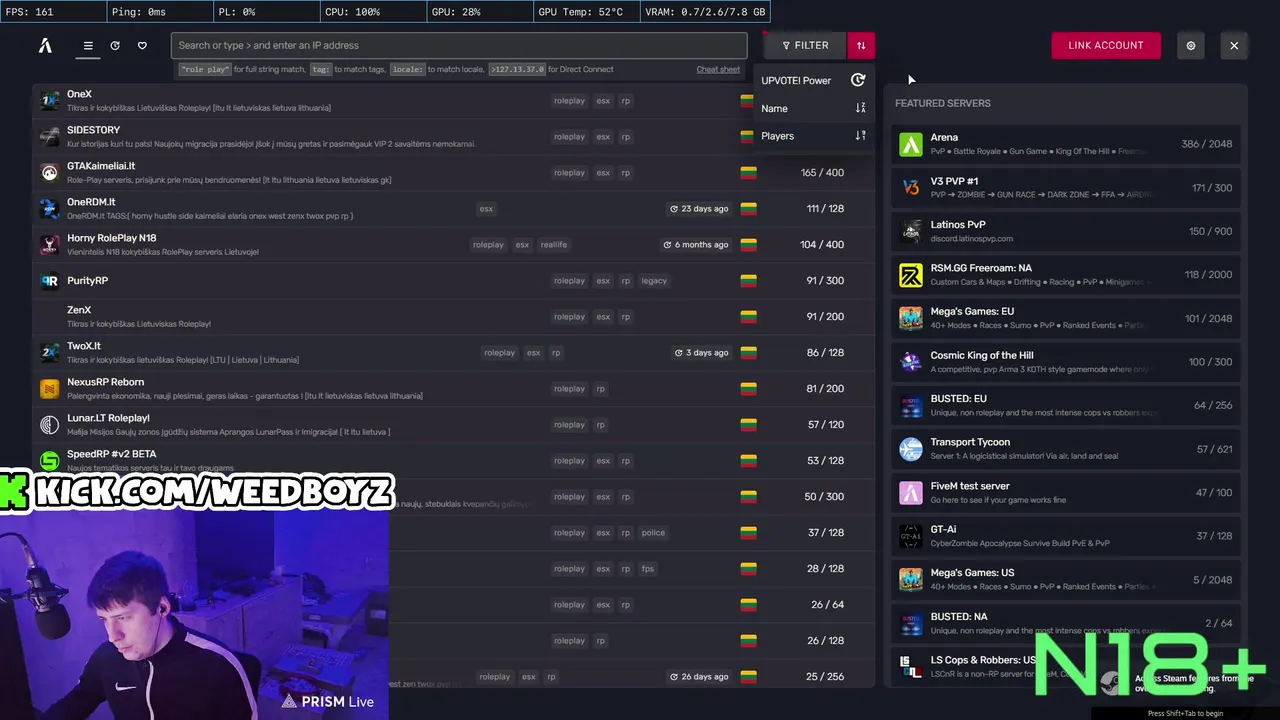Click the OneRDM.lt server icon
The height and width of the screenshot is (720, 1280).
49,208
